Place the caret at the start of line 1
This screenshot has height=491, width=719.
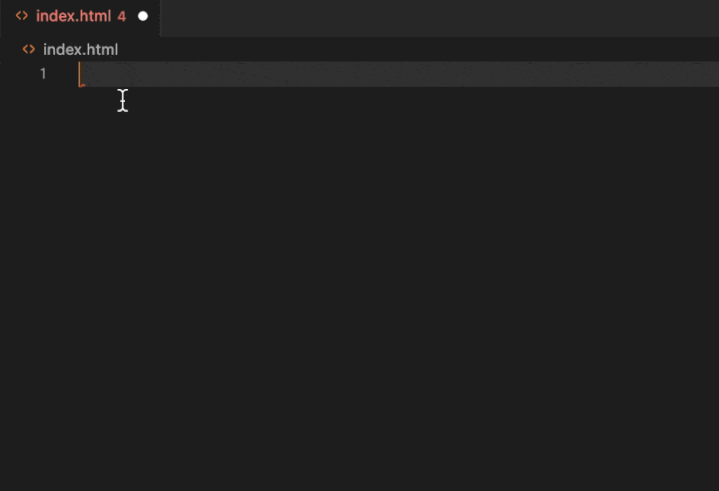point(80,74)
